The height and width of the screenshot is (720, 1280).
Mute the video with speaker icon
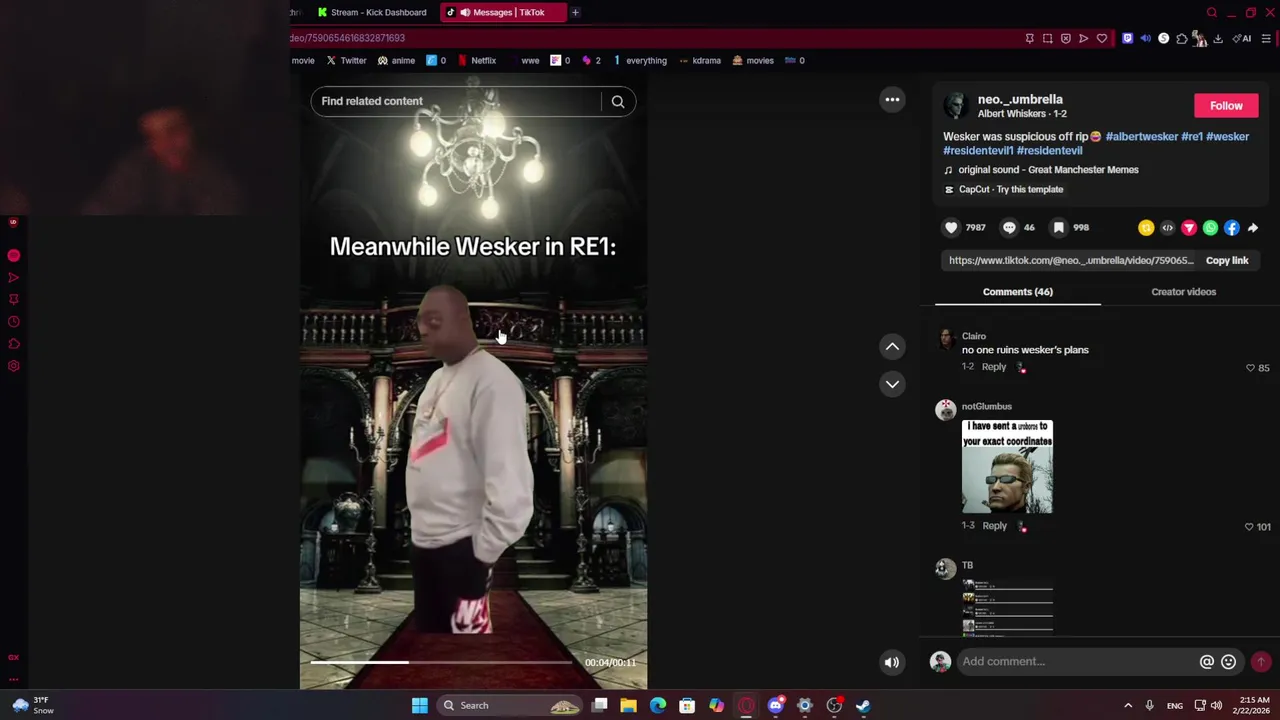(x=892, y=662)
